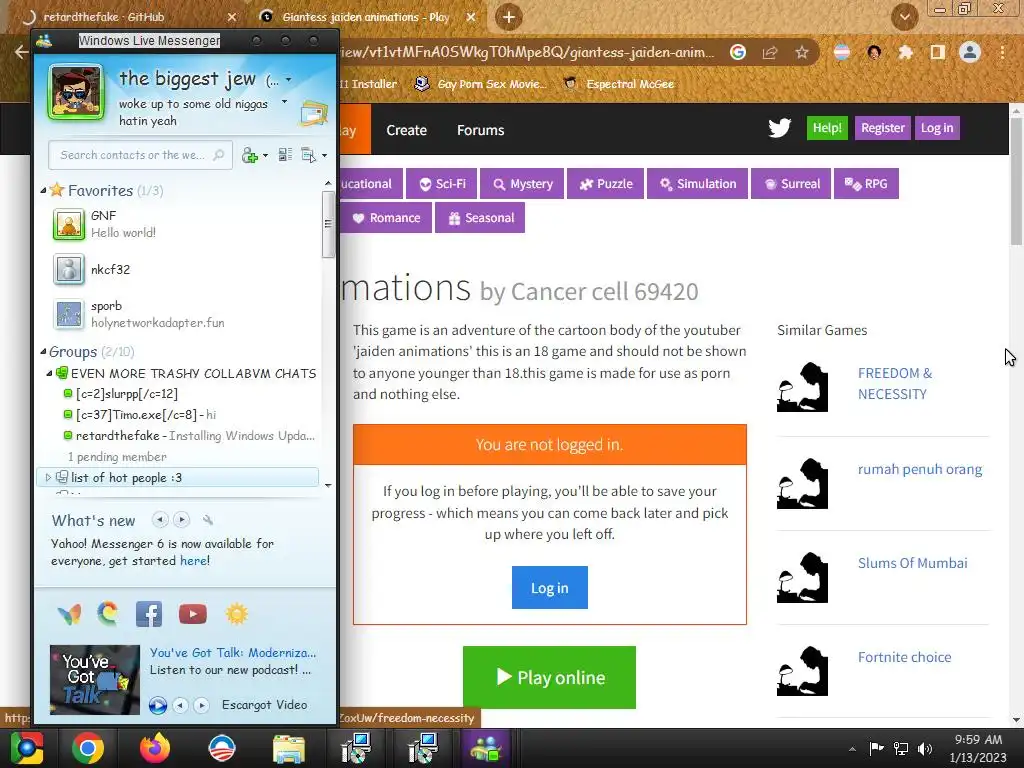Show next What's new item
The height and width of the screenshot is (768, 1024).
182,520
